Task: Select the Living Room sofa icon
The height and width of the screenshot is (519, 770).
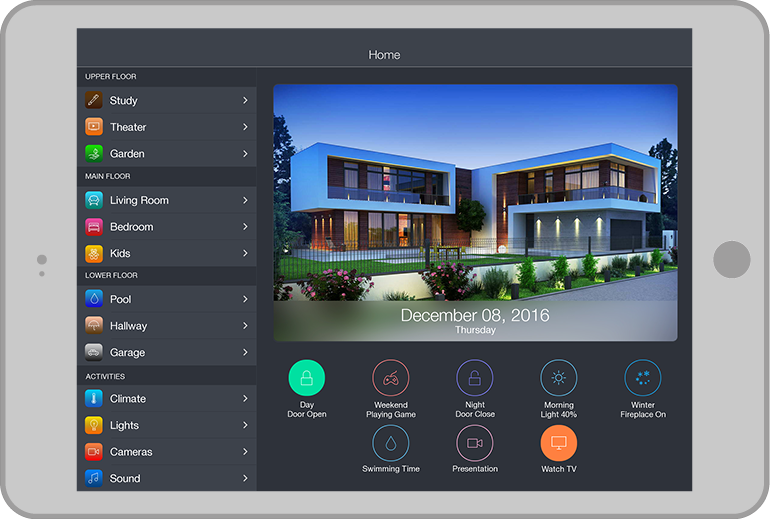Action: click(x=93, y=200)
